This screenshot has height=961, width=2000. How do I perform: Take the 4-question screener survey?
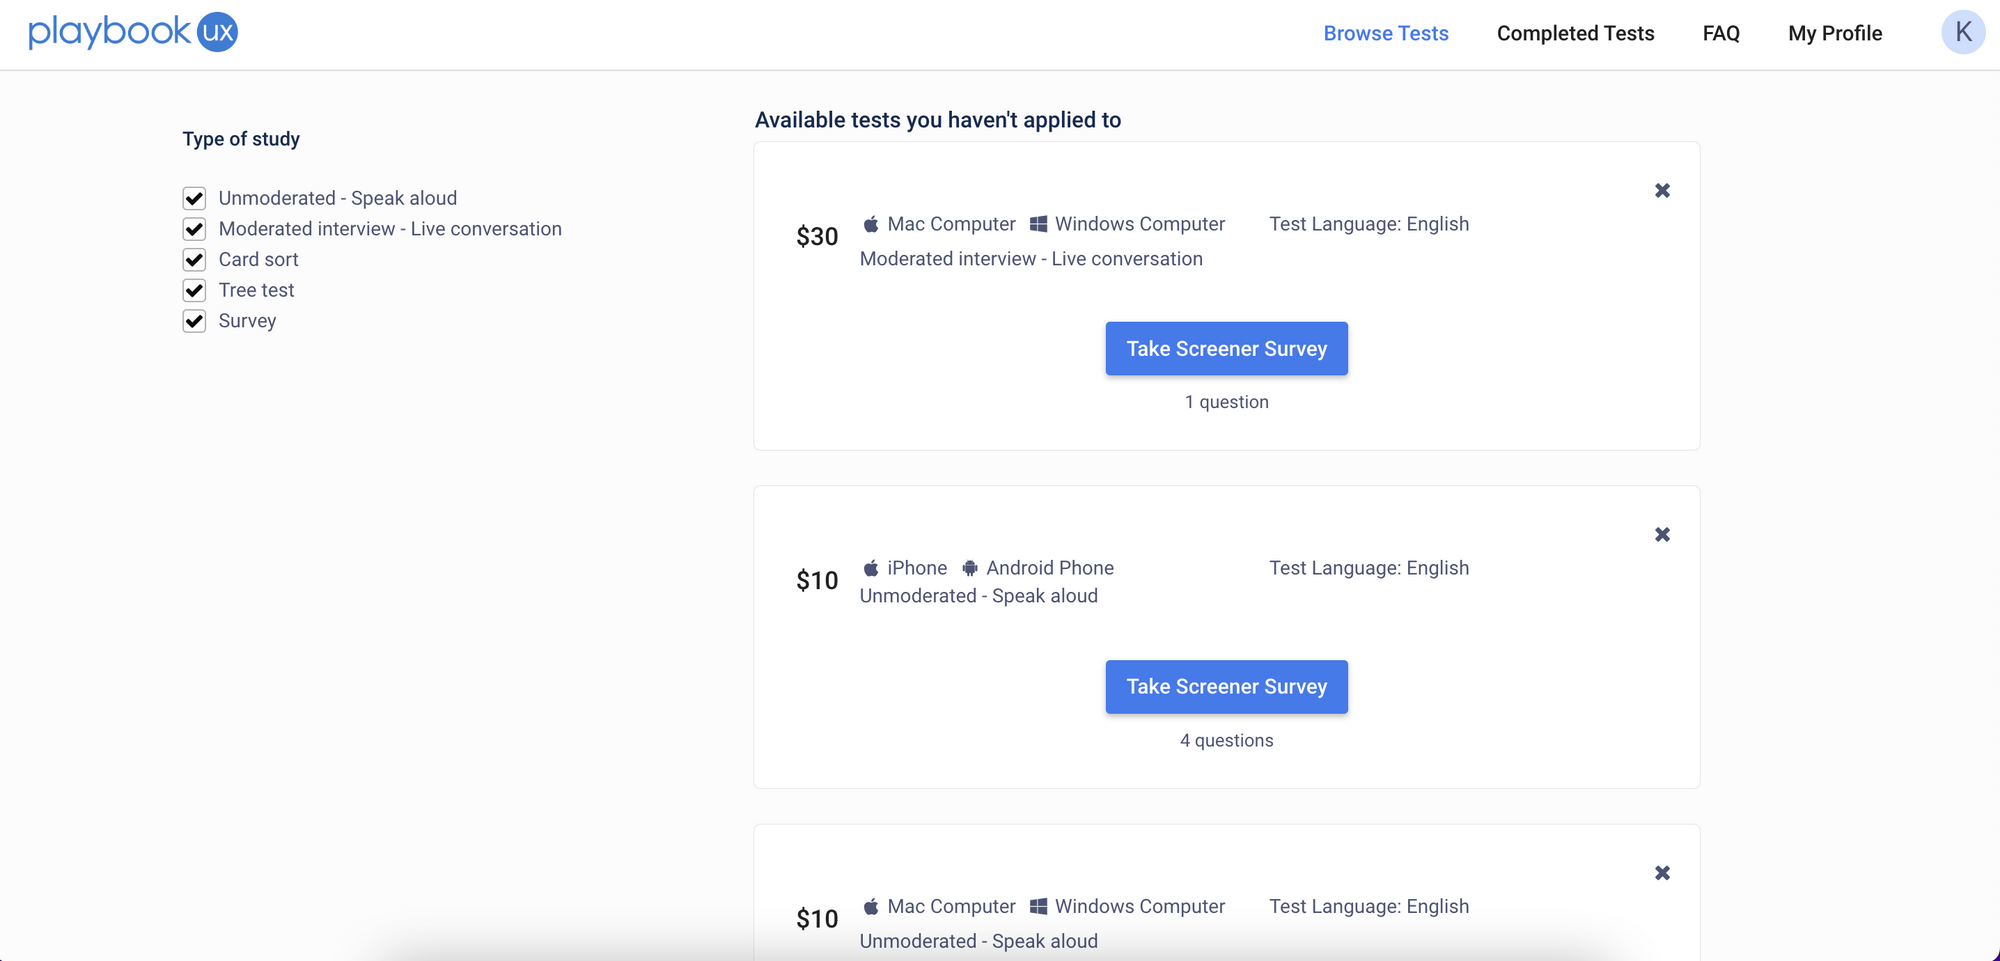(1226, 687)
